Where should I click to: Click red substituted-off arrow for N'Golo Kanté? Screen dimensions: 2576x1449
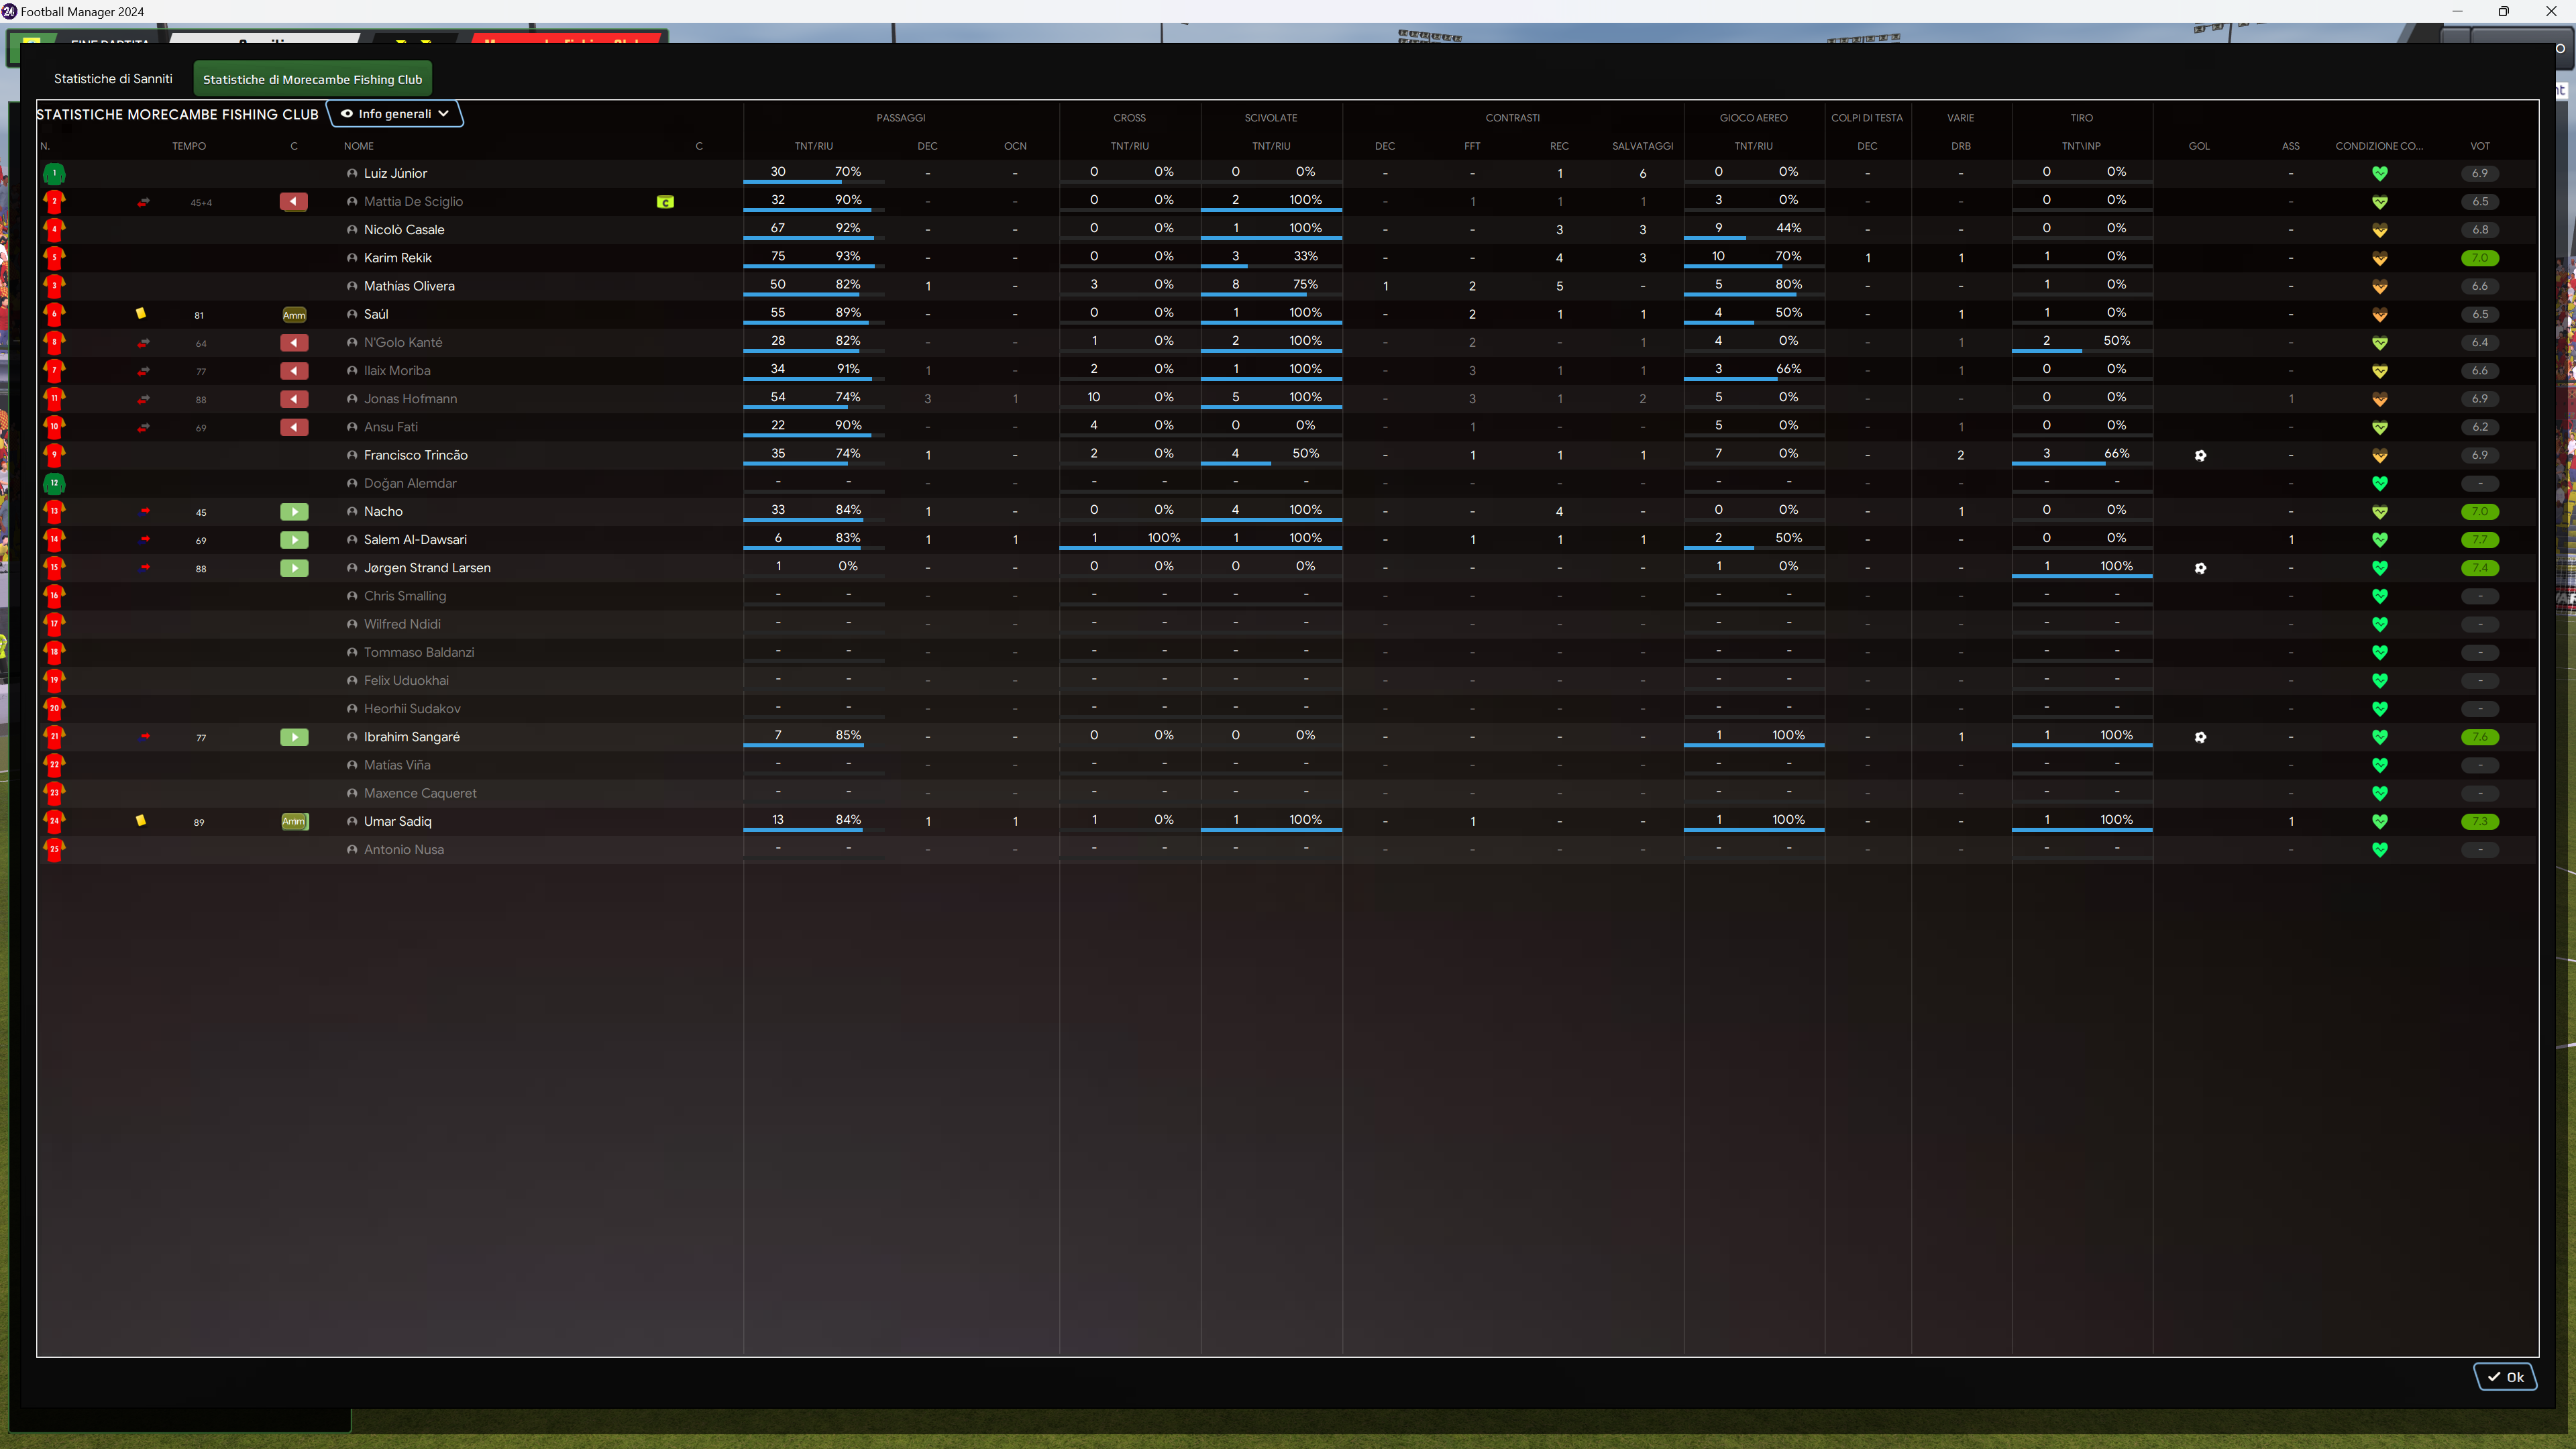click(x=294, y=343)
